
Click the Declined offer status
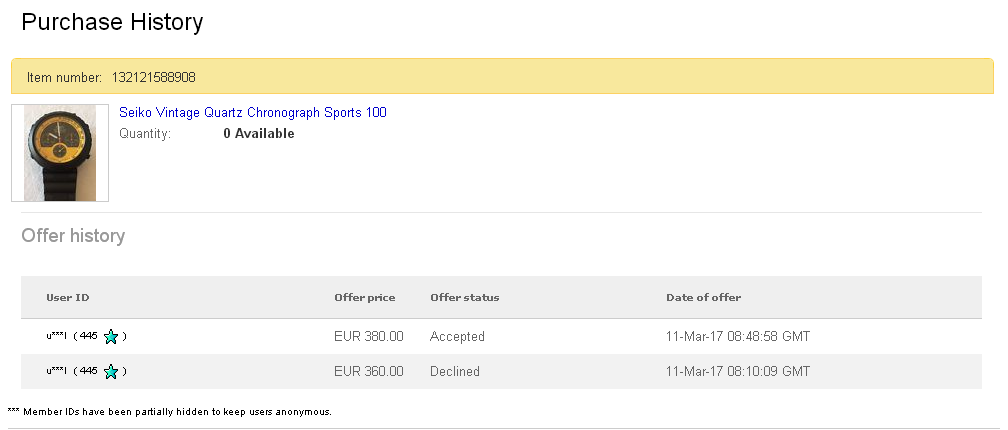[454, 372]
